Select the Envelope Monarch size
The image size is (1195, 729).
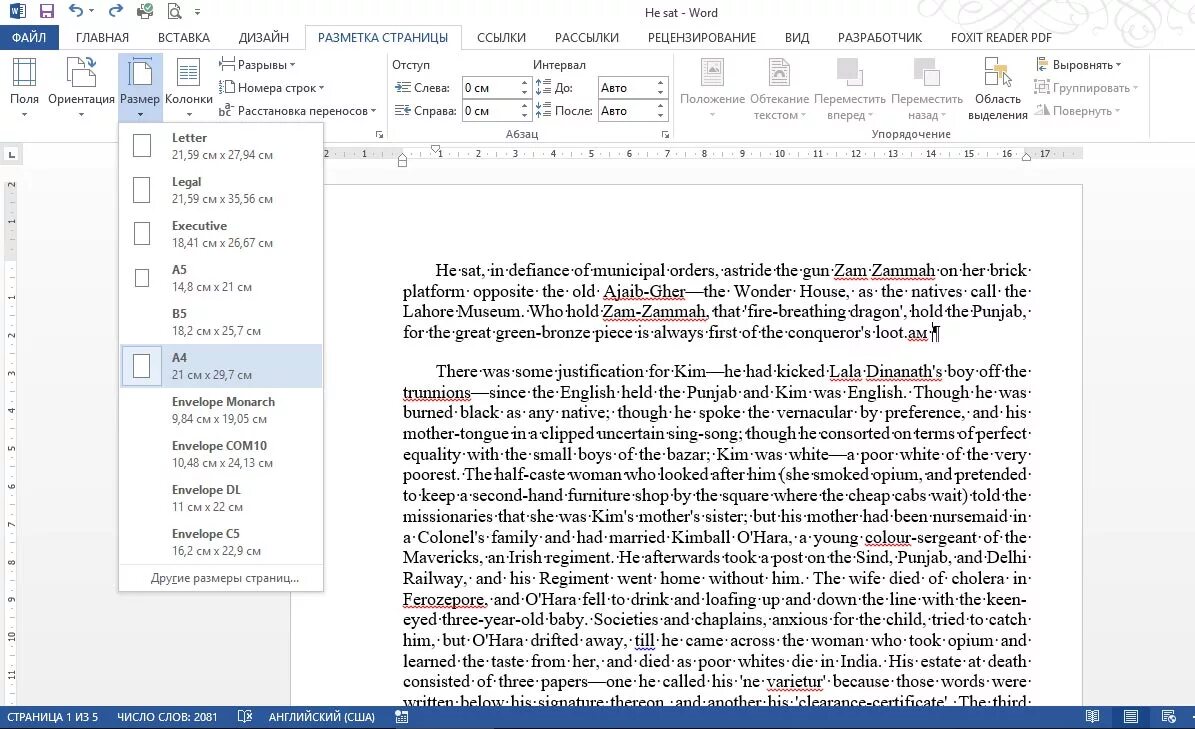coord(221,410)
